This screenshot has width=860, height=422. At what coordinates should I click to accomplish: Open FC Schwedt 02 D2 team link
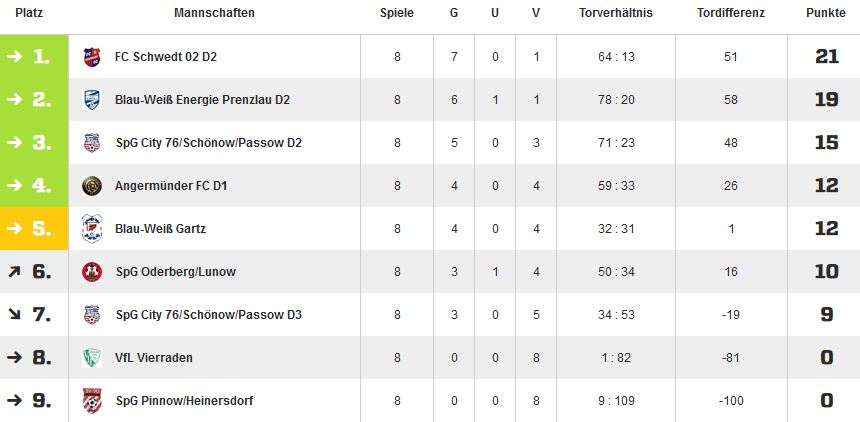click(166, 57)
